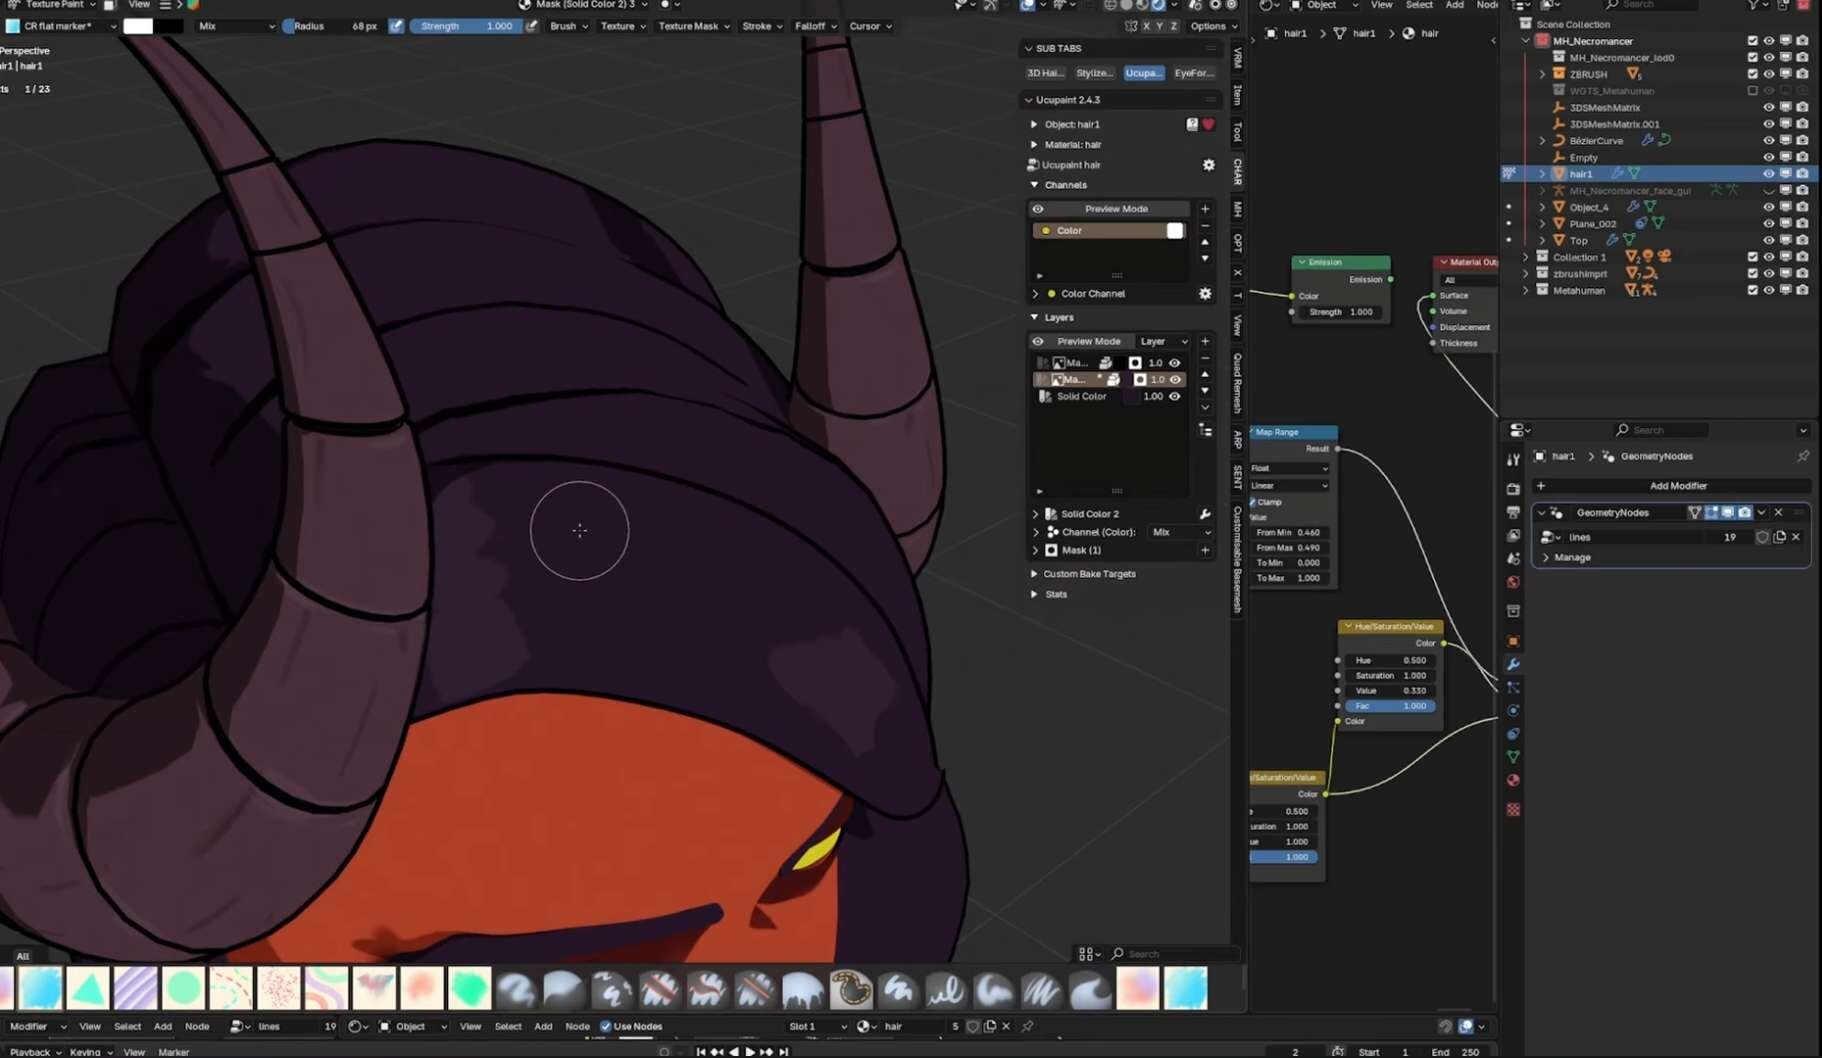The image size is (1822, 1058).
Task: Open the Material properties tab icon
Action: pyautogui.click(x=1513, y=781)
